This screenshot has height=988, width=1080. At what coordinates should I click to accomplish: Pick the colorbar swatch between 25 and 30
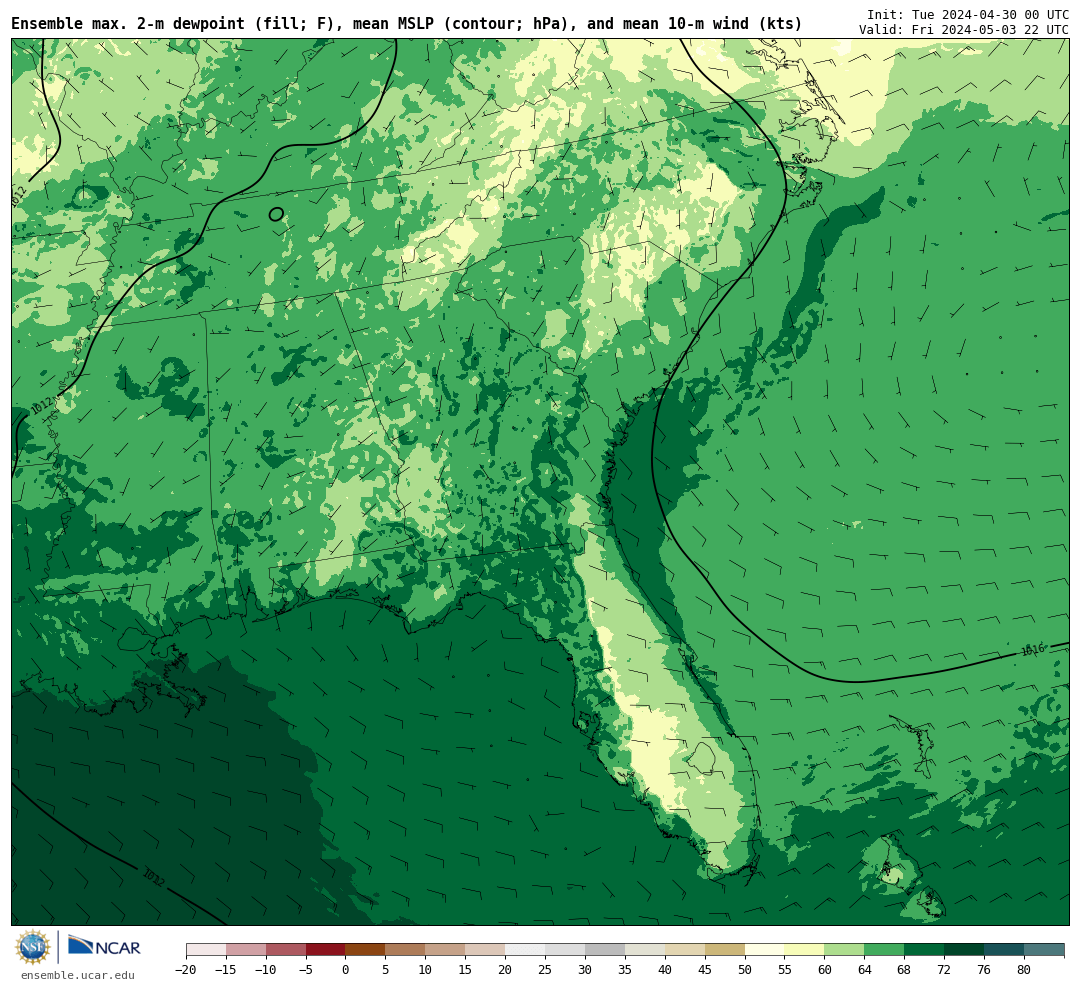coord(565,950)
